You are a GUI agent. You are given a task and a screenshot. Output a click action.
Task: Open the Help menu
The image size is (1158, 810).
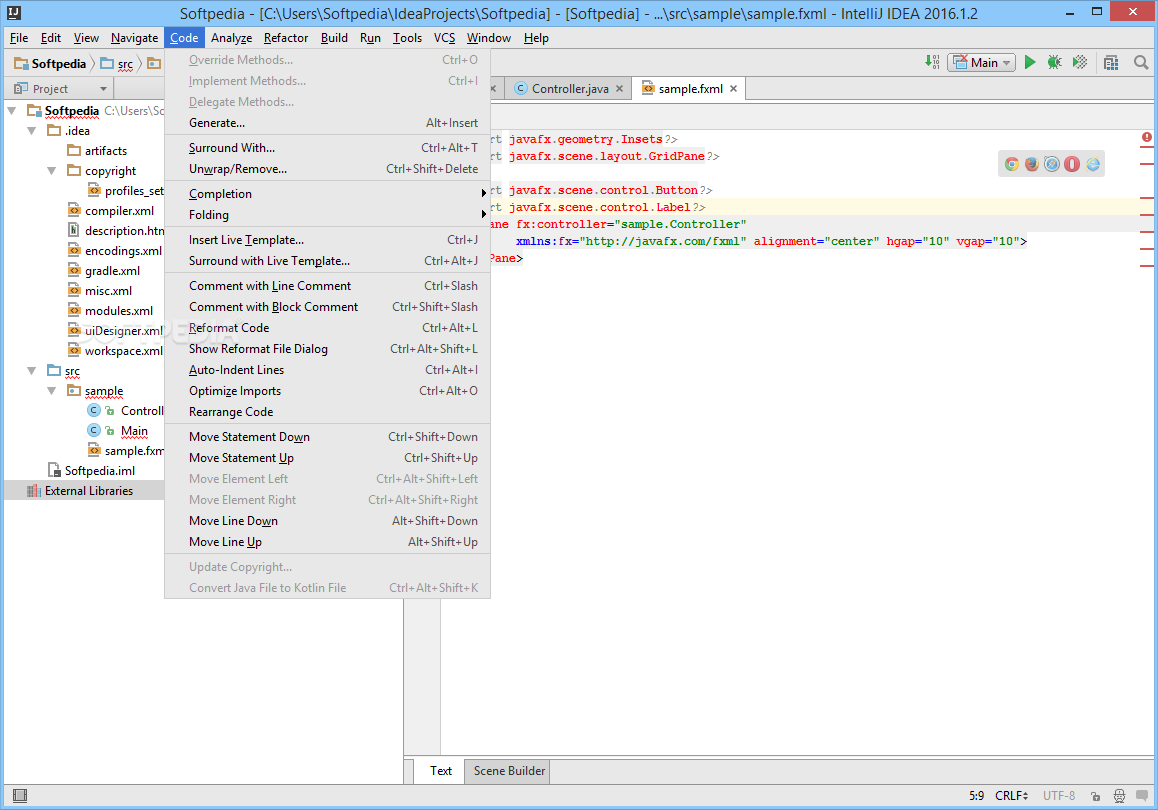tap(536, 38)
